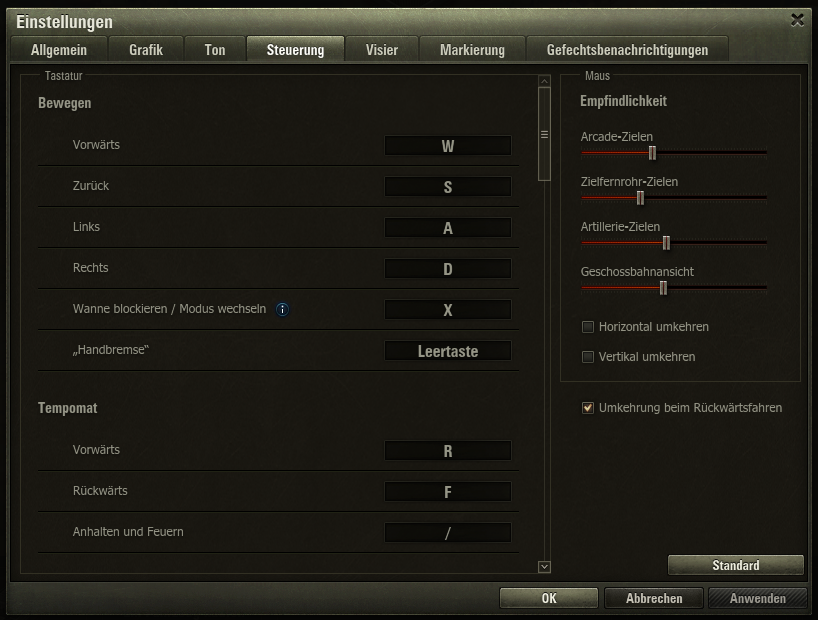Image resolution: width=818 pixels, height=620 pixels.
Task: Click the info icon next to Wanne blockieren
Action: click(x=282, y=309)
